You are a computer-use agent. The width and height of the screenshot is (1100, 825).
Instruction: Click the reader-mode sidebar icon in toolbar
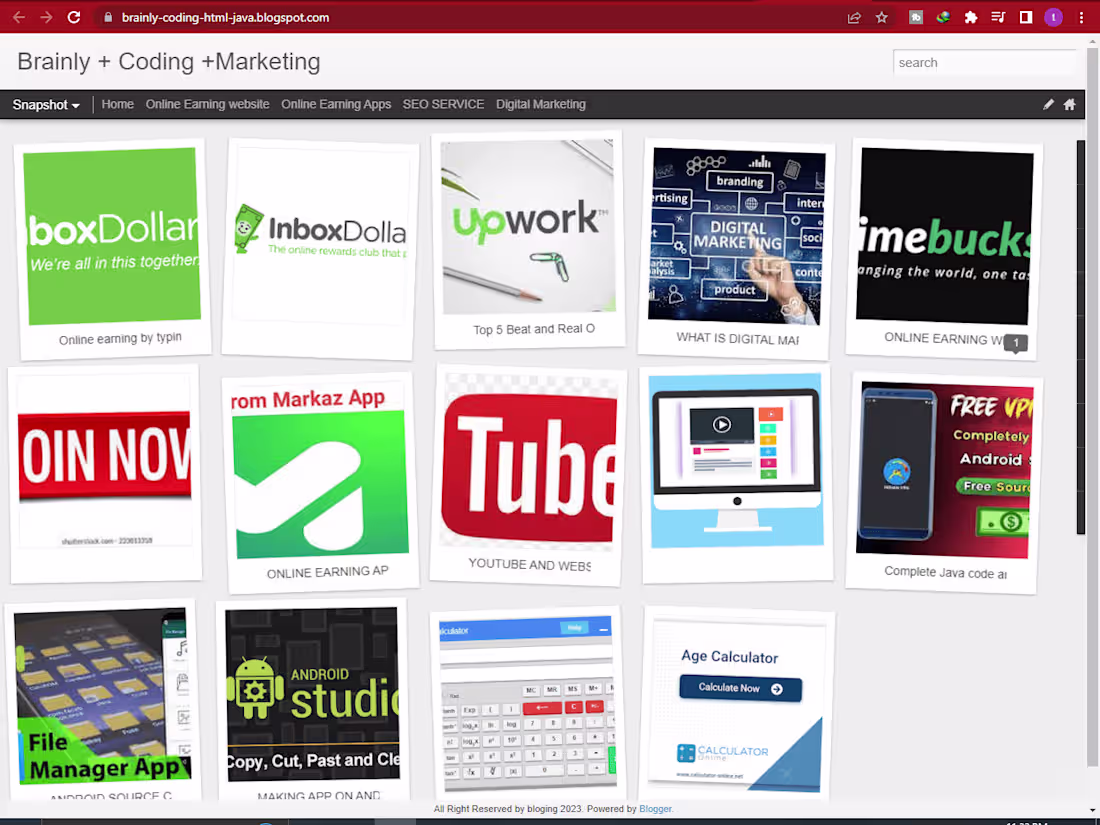pos(1025,17)
